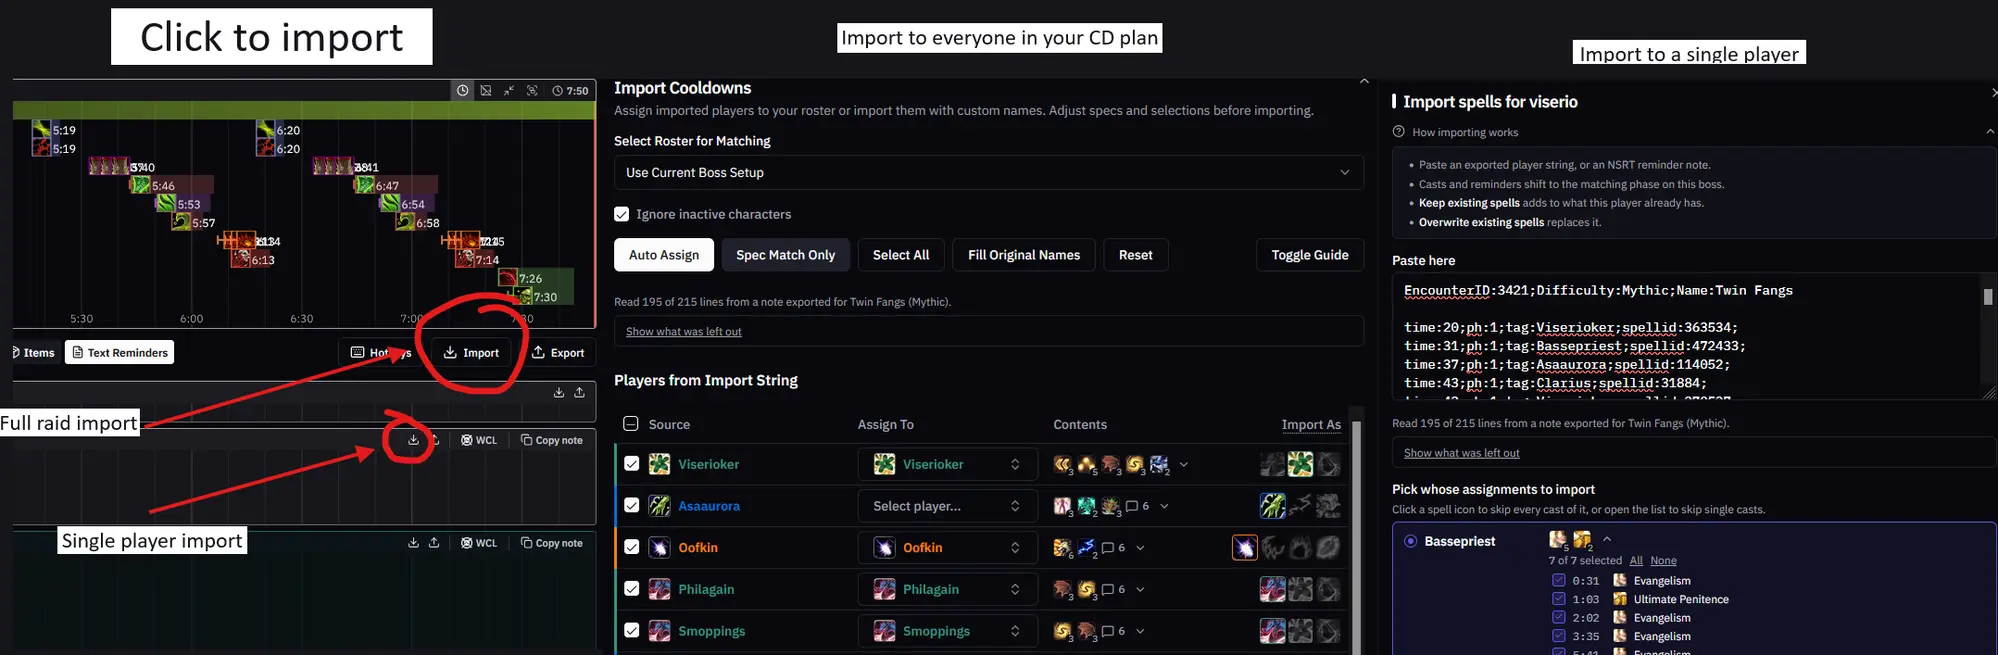The width and height of the screenshot is (1998, 655).
Task: Uncheck the Asaaurora row checkbox
Action: (x=631, y=506)
